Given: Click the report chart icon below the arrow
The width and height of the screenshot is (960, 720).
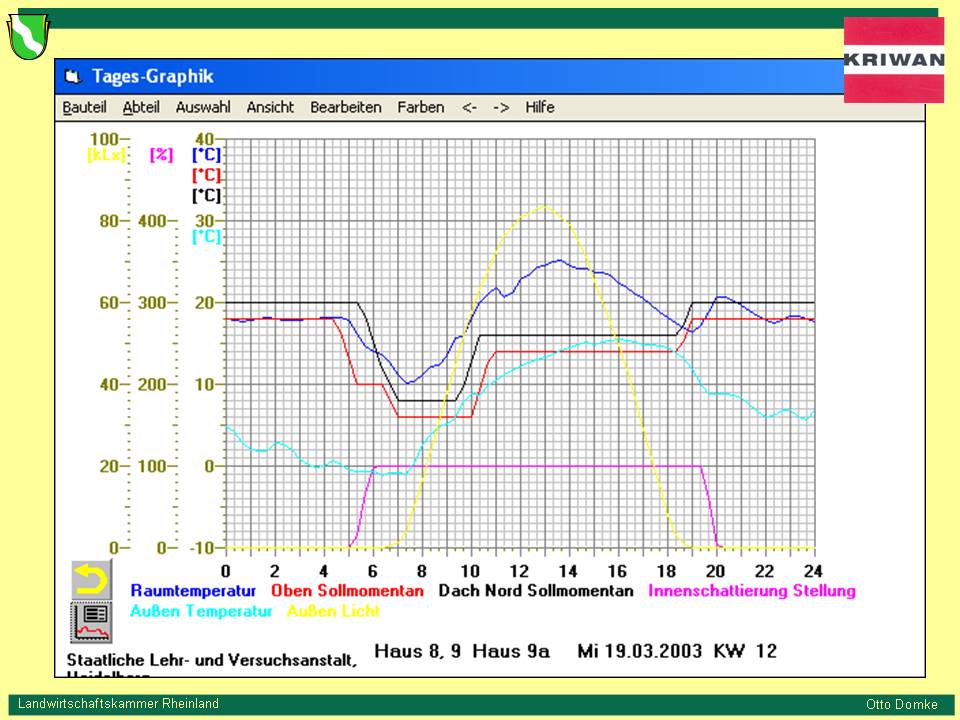Looking at the screenshot, I should pos(91,621).
